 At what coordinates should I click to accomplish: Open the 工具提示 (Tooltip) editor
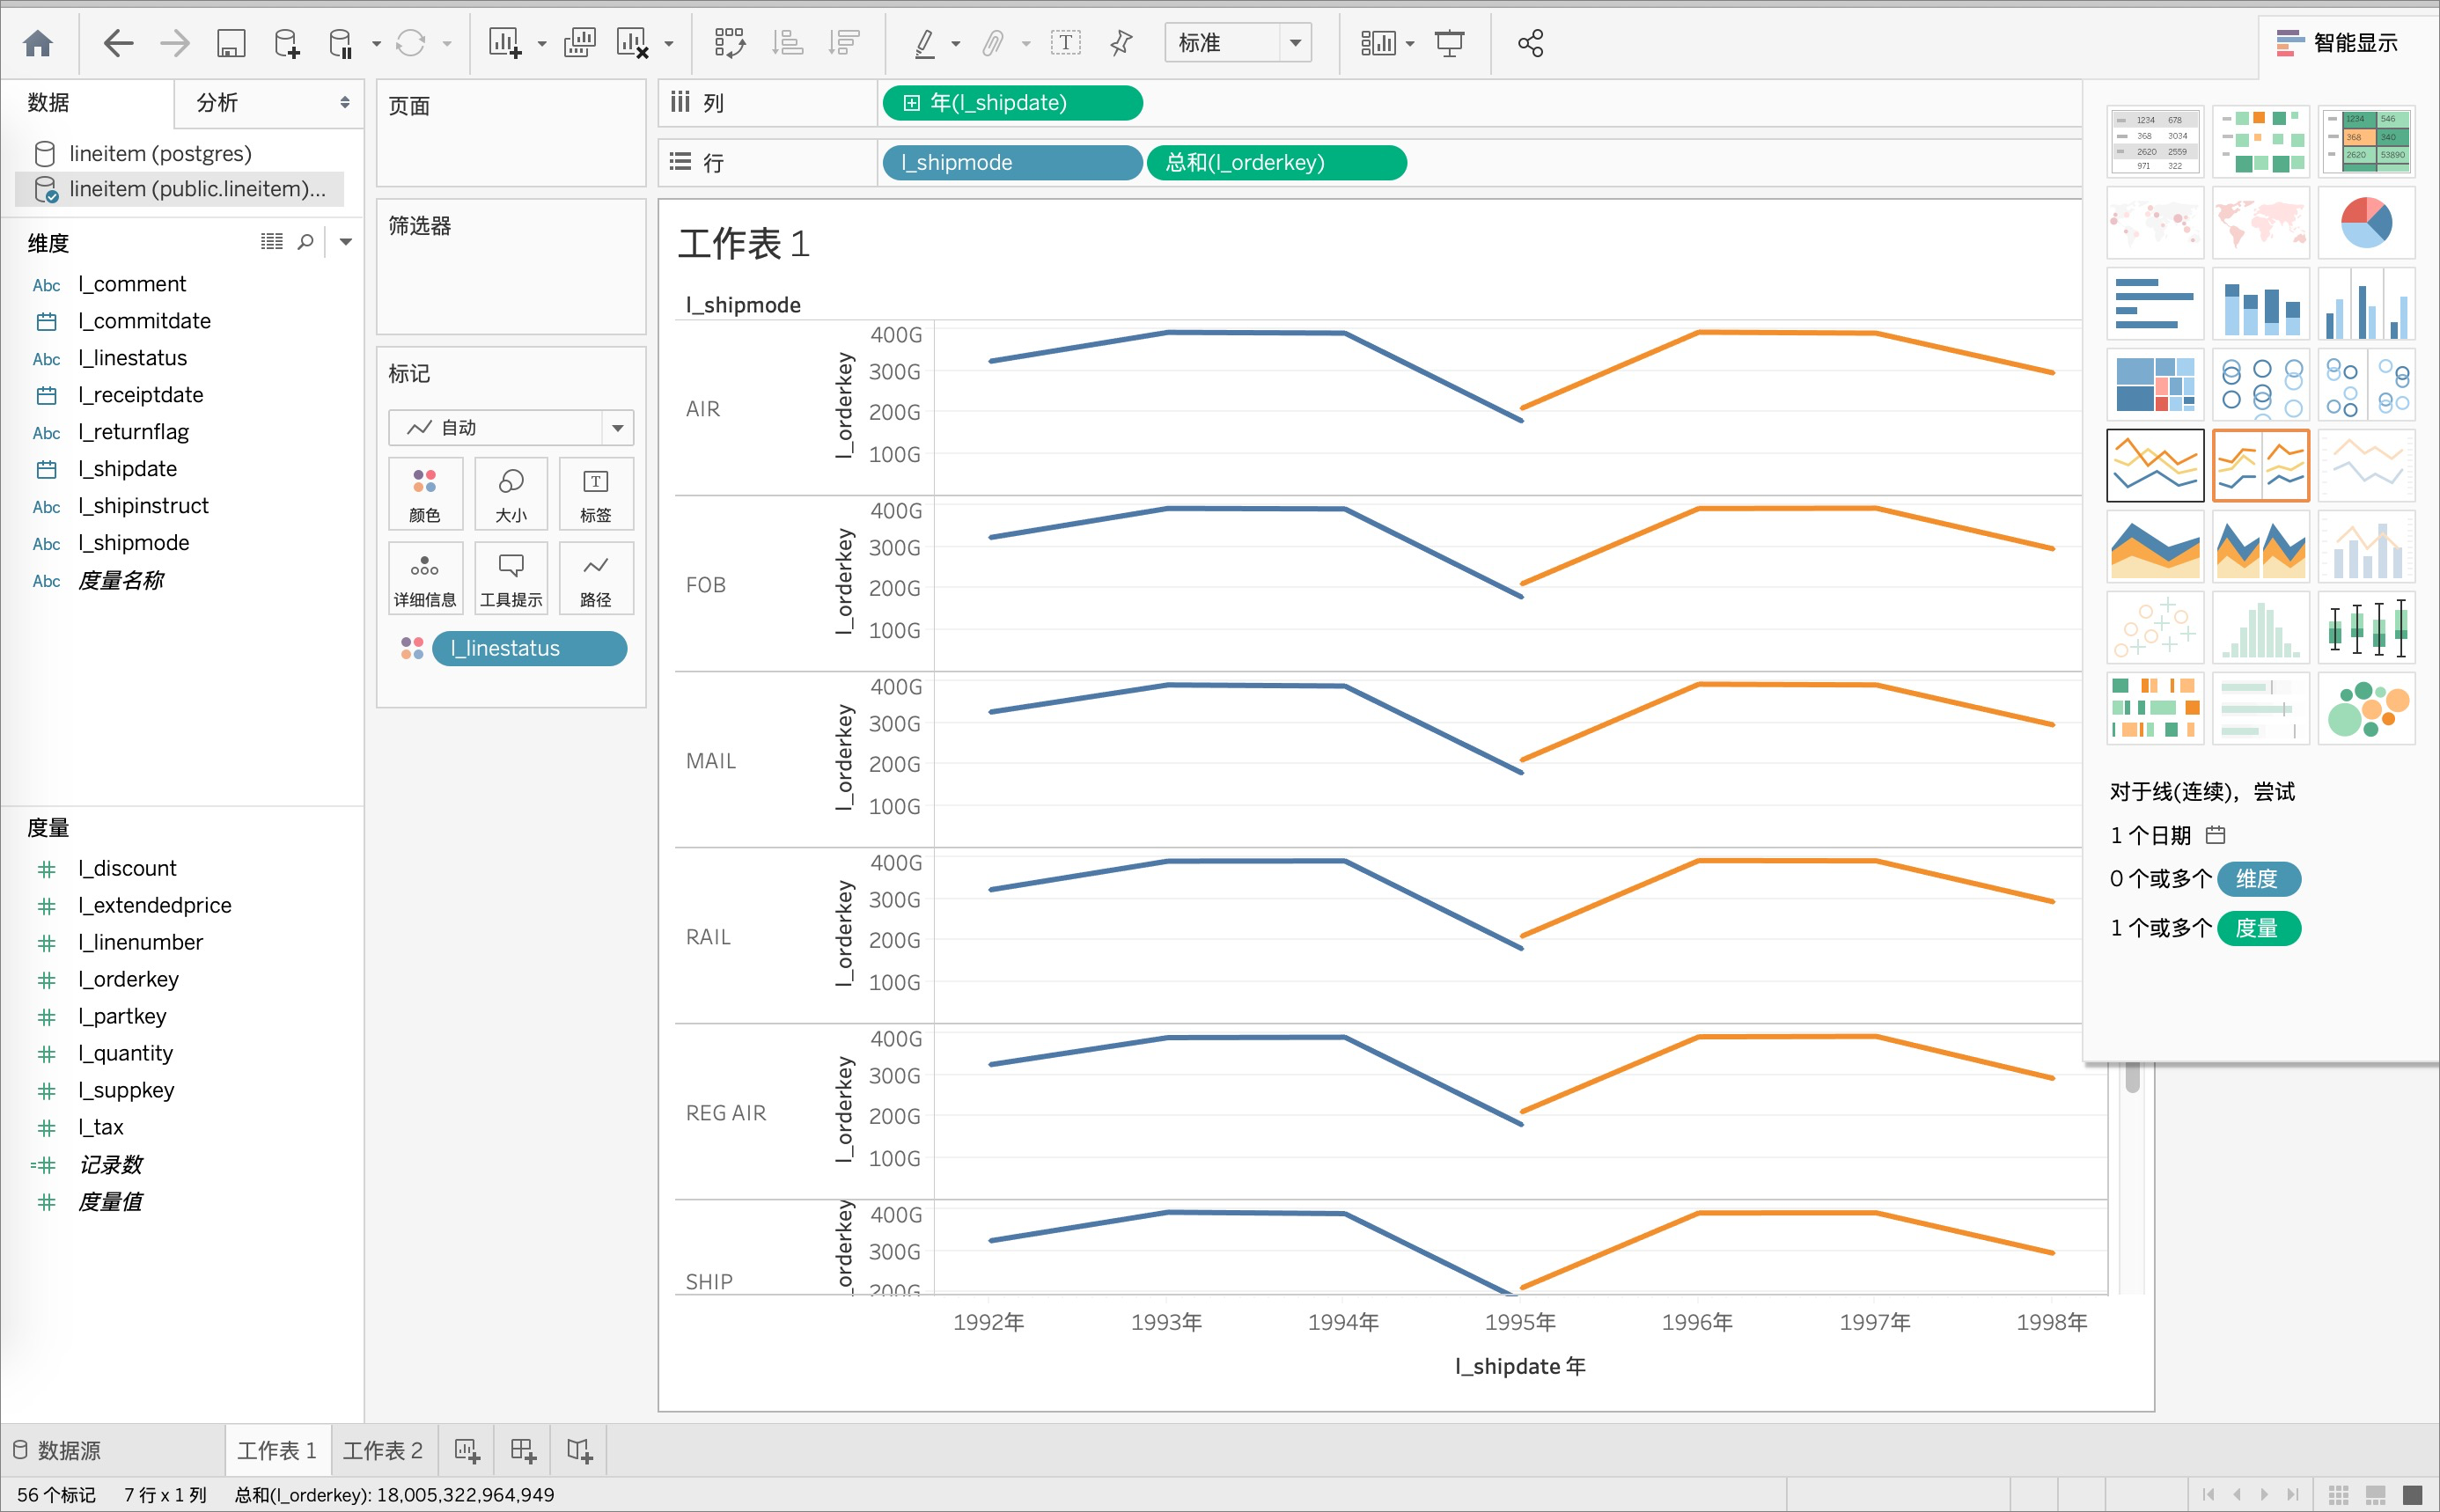(x=510, y=577)
